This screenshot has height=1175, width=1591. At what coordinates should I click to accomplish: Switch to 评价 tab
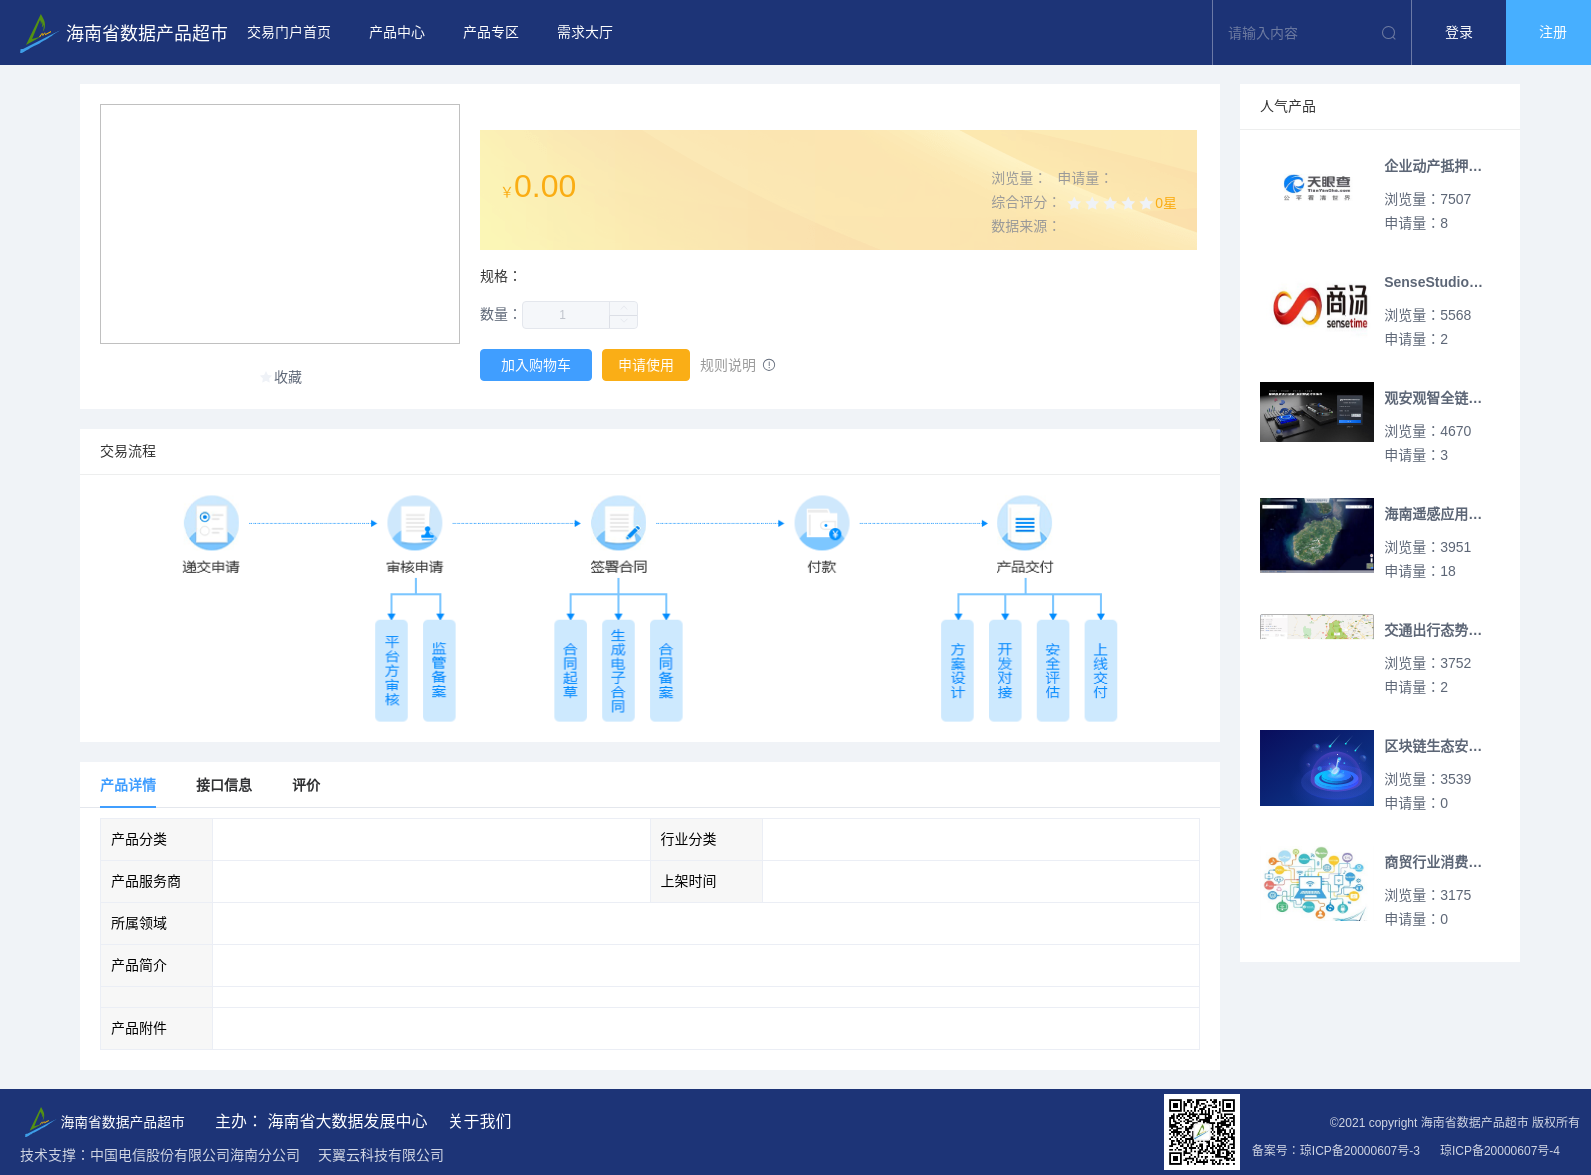[306, 785]
